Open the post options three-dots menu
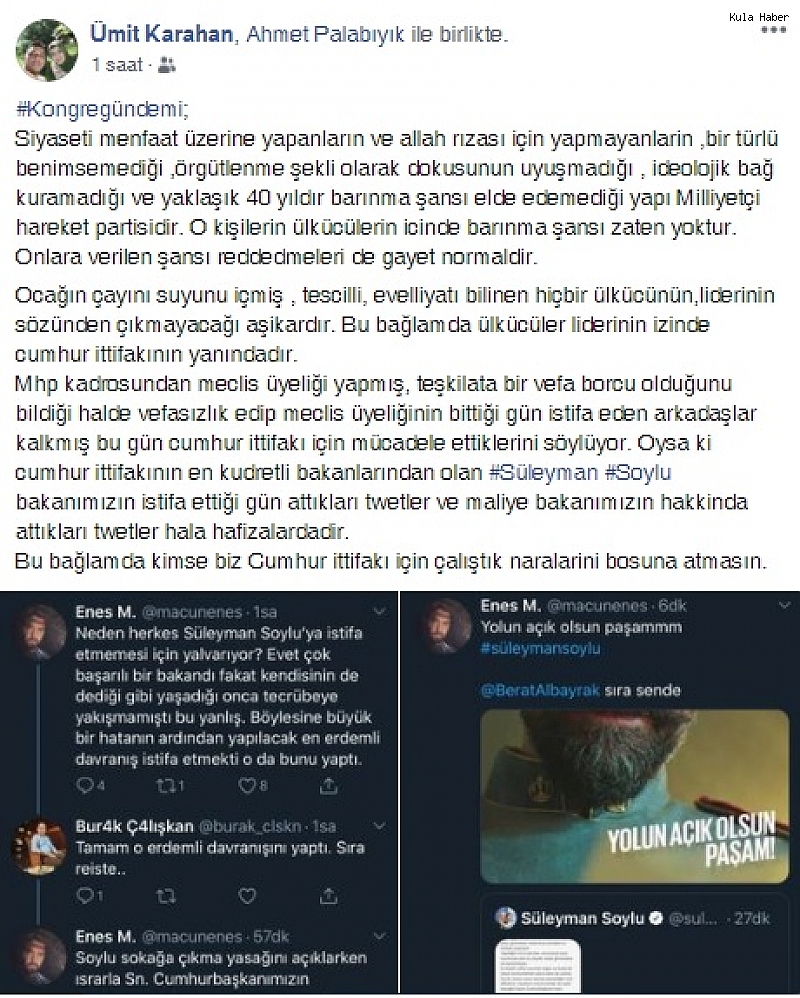Screen dimensions: 800x998 coord(774,30)
